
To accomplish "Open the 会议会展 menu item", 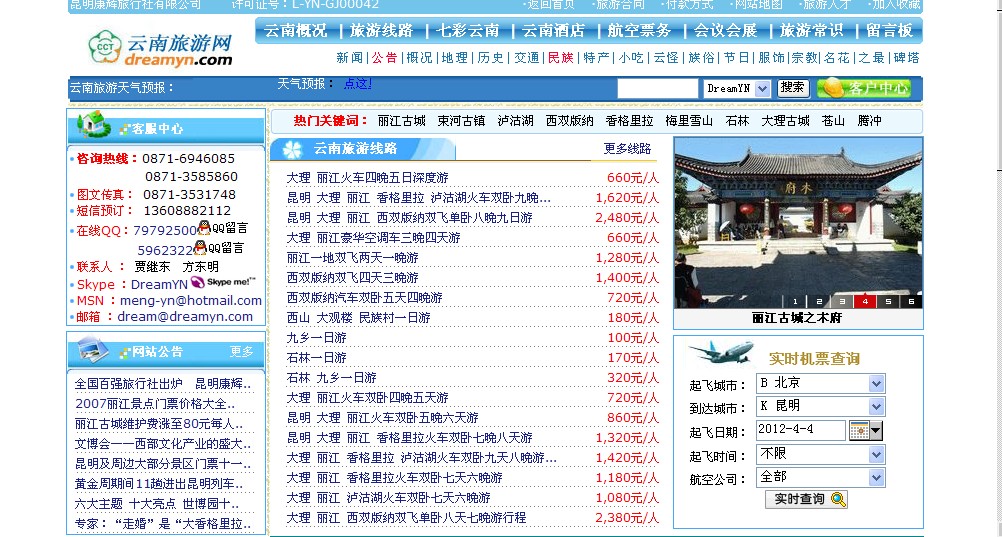I will (x=725, y=31).
